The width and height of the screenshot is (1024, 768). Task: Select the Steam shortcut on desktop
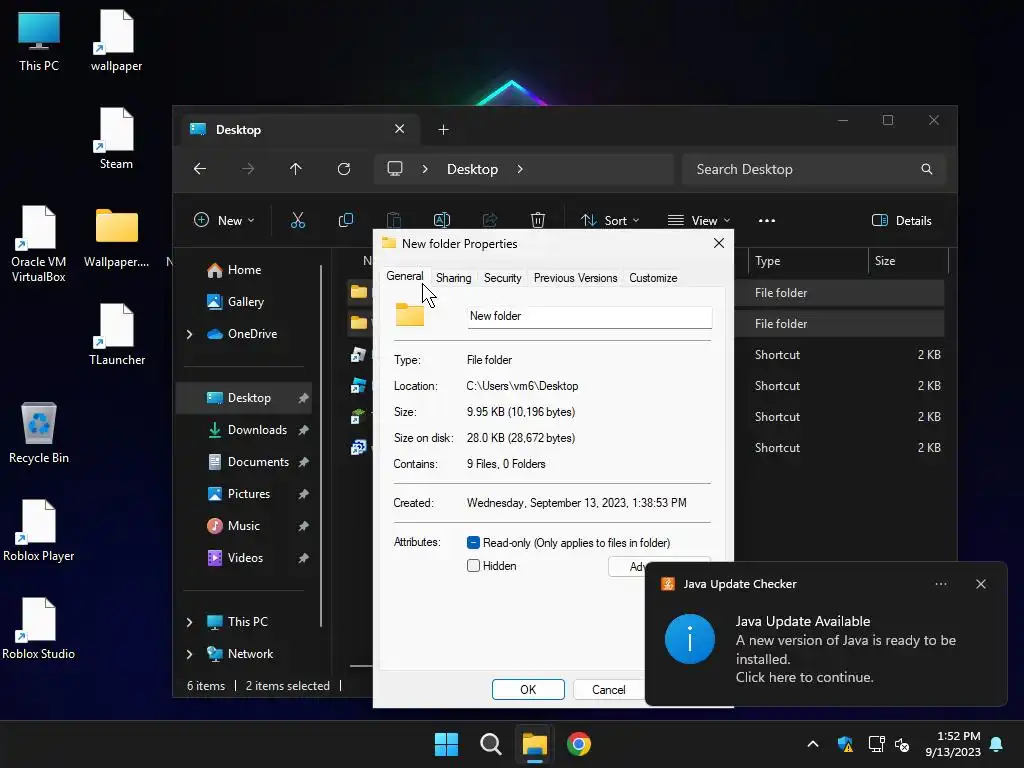point(116,139)
